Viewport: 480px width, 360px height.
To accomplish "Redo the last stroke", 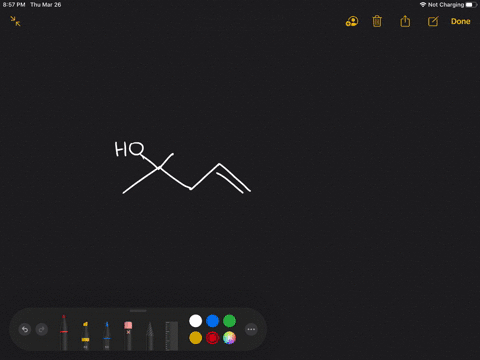I will pyautogui.click(x=42, y=329).
